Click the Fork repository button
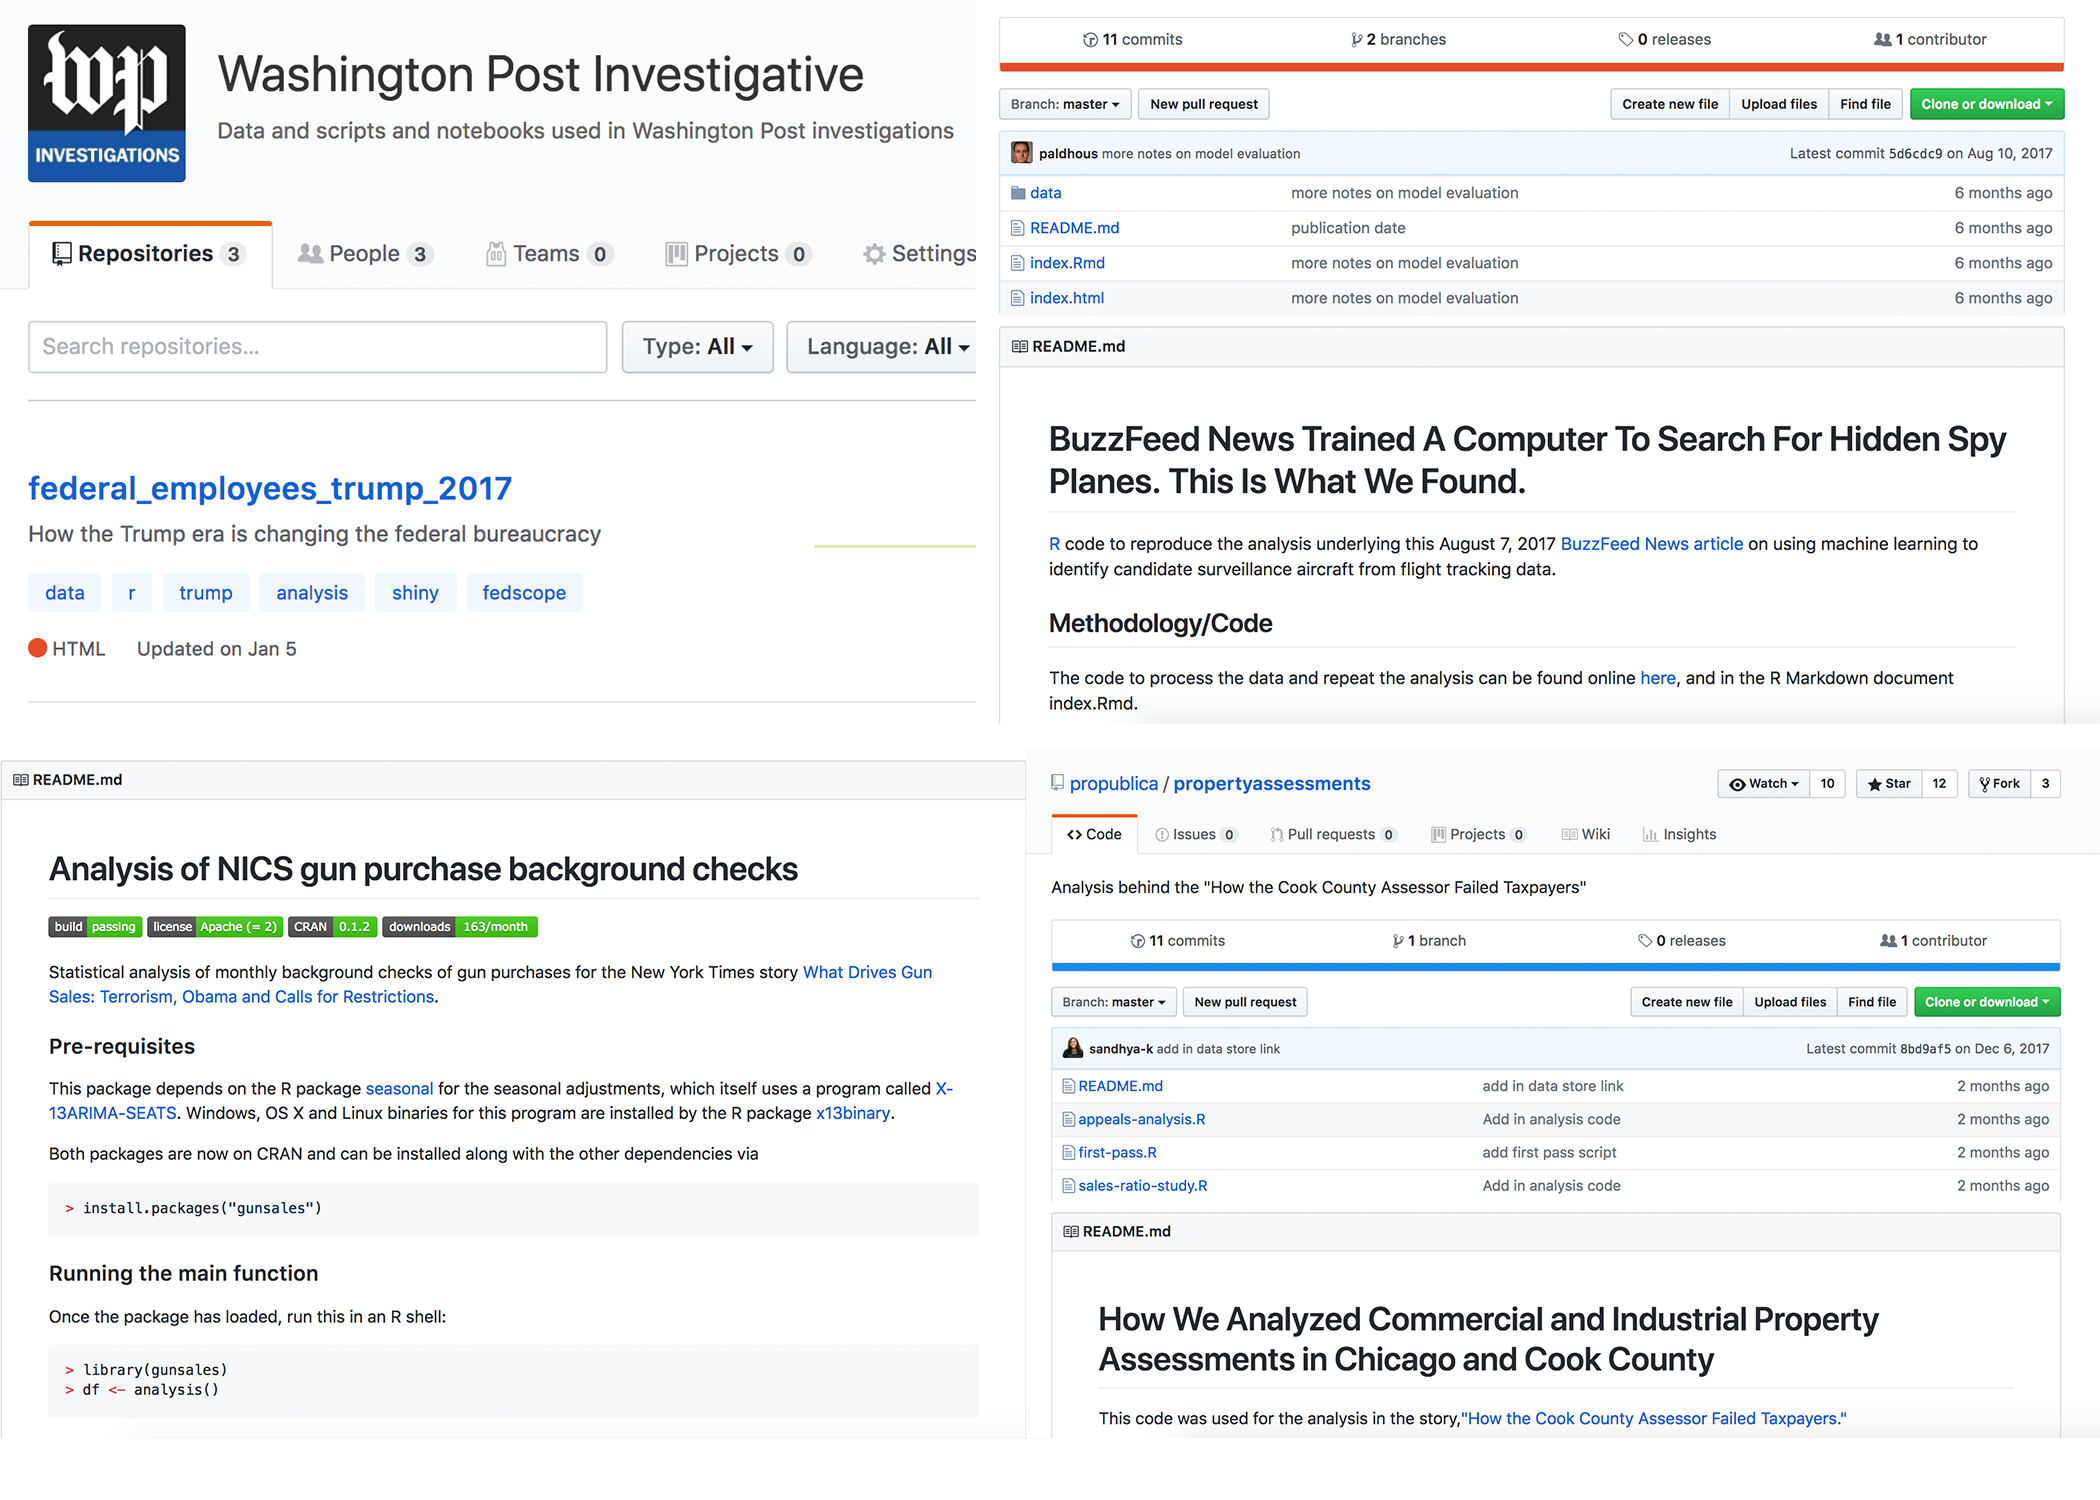This screenshot has height=1500, width=2100. pyautogui.click(x=2000, y=784)
